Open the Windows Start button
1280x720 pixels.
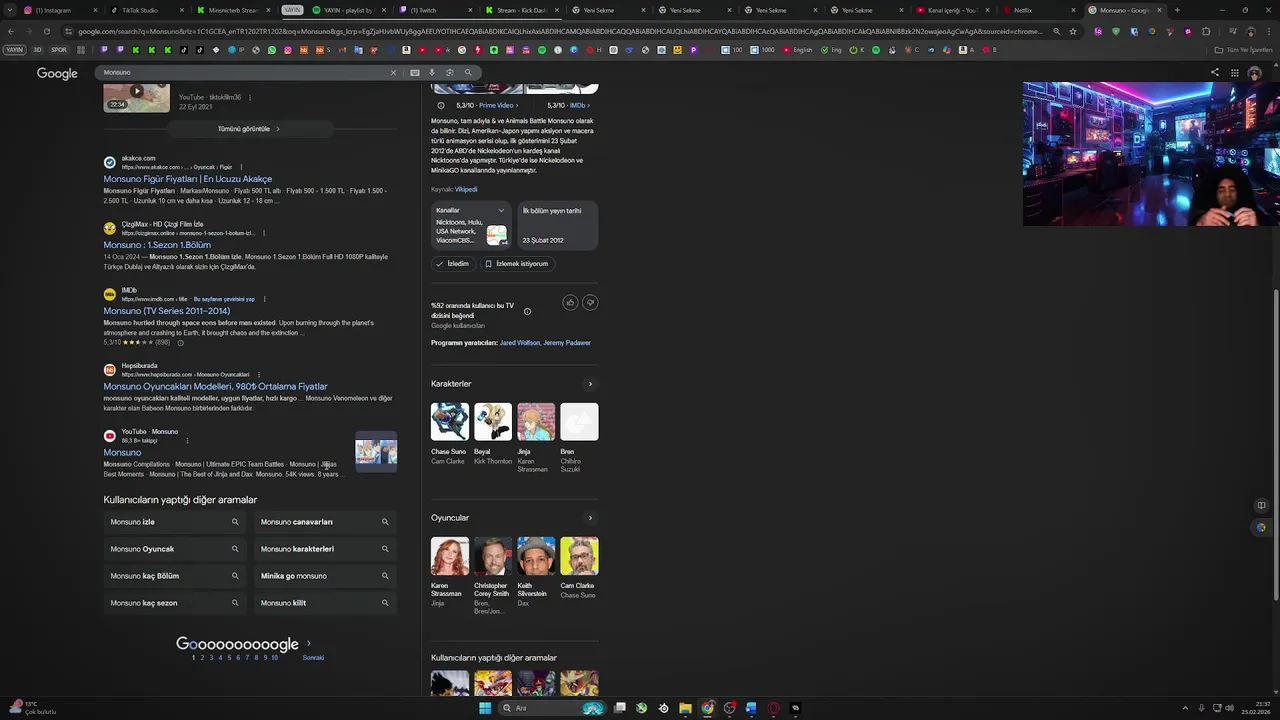coord(485,708)
